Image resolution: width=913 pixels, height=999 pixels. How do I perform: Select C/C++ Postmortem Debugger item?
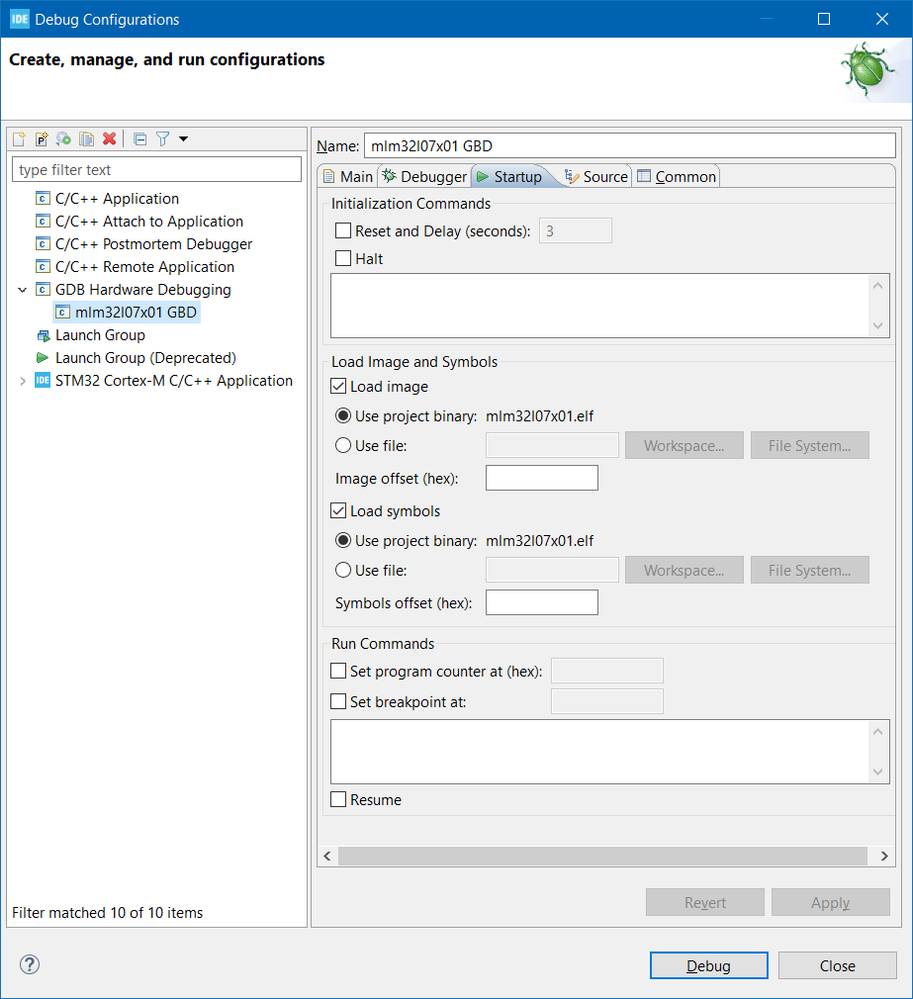point(154,244)
